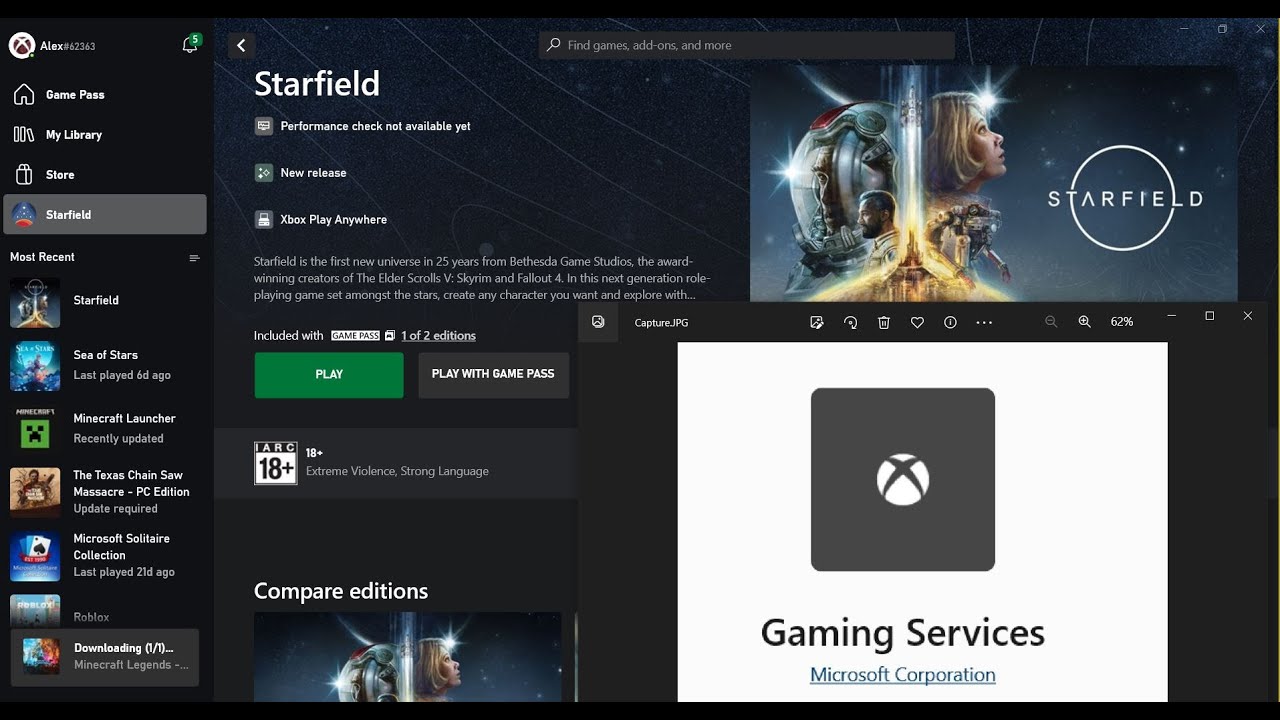Click the green PLAY button
Screen dimensions: 1280x720
[329, 375]
